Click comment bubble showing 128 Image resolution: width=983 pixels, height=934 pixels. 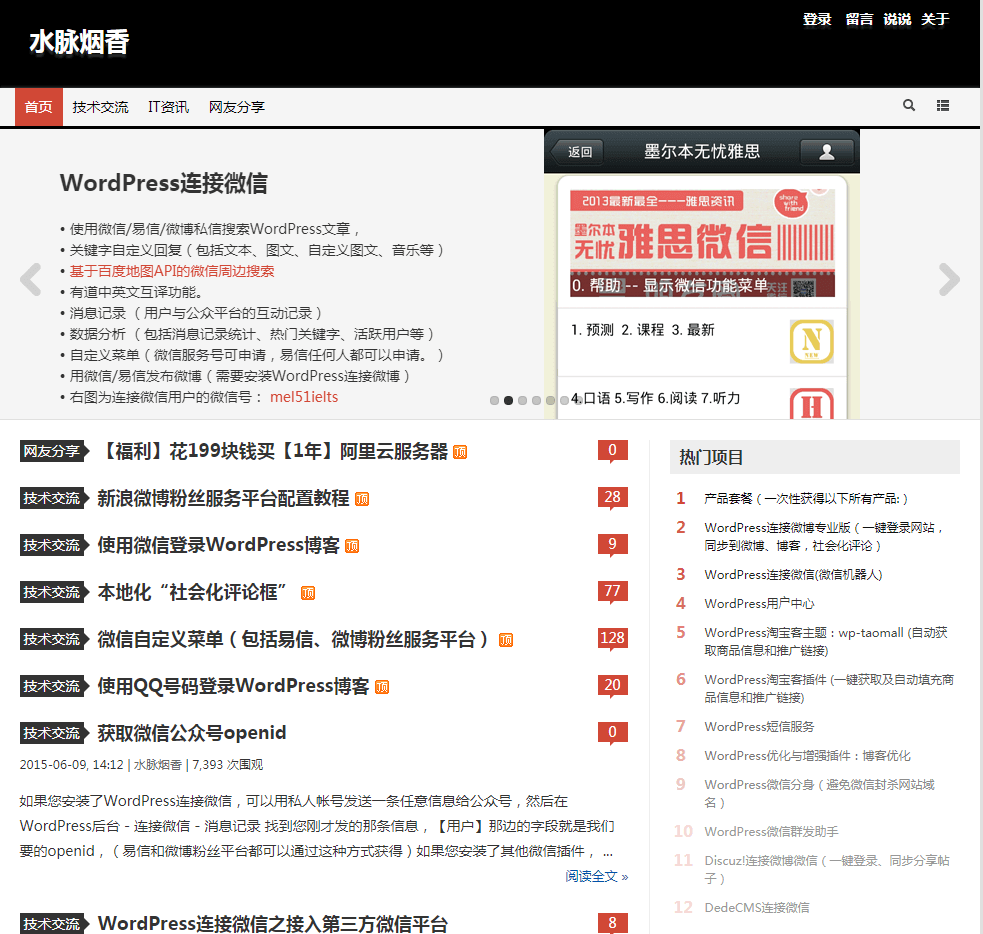(x=612, y=639)
